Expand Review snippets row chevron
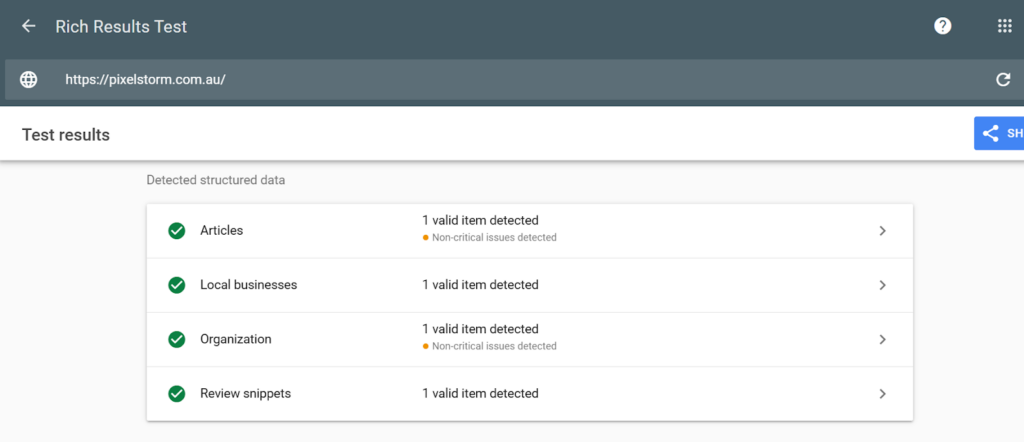This screenshot has height=442, width=1024. click(x=882, y=393)
